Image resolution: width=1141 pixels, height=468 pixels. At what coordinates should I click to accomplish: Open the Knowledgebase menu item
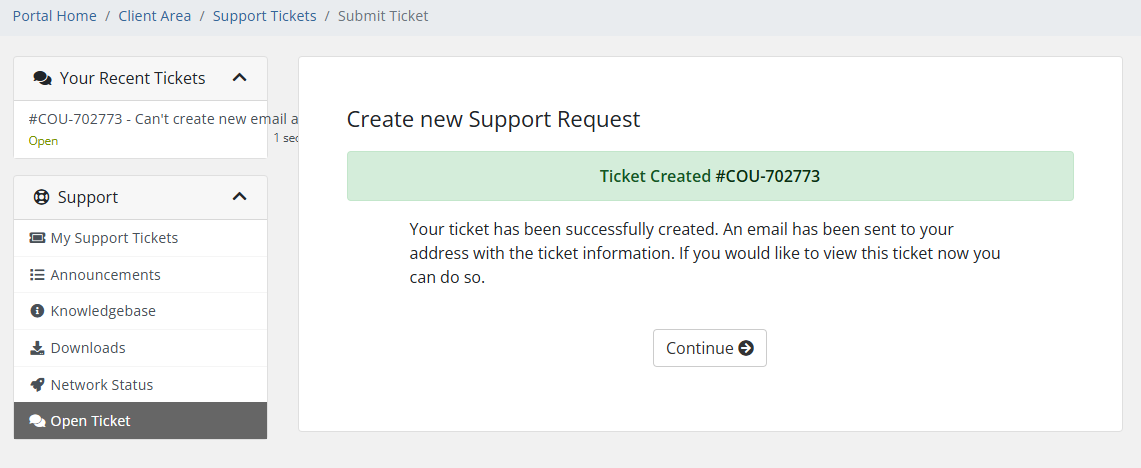[140, 311]
